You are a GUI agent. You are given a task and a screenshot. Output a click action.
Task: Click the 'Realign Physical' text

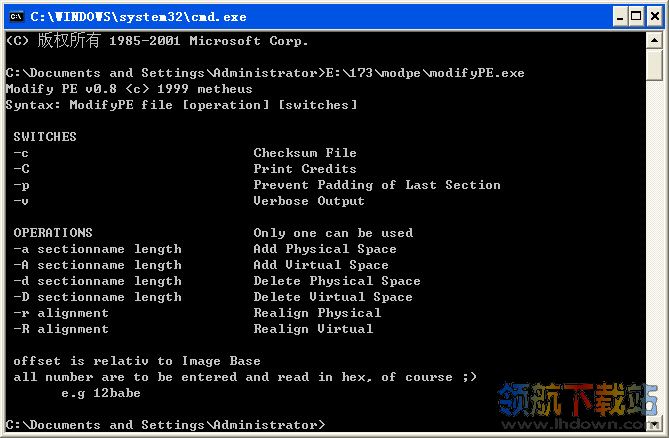tap(317, 313)
